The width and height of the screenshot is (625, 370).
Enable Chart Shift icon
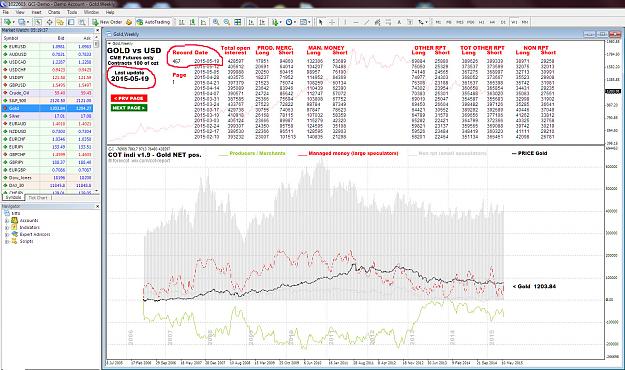tap(262, 22)
